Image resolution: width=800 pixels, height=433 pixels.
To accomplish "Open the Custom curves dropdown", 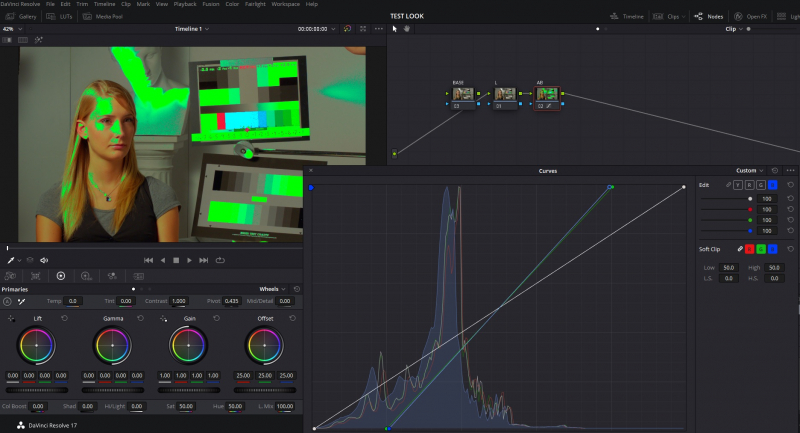I will click(x=750, y=171).
